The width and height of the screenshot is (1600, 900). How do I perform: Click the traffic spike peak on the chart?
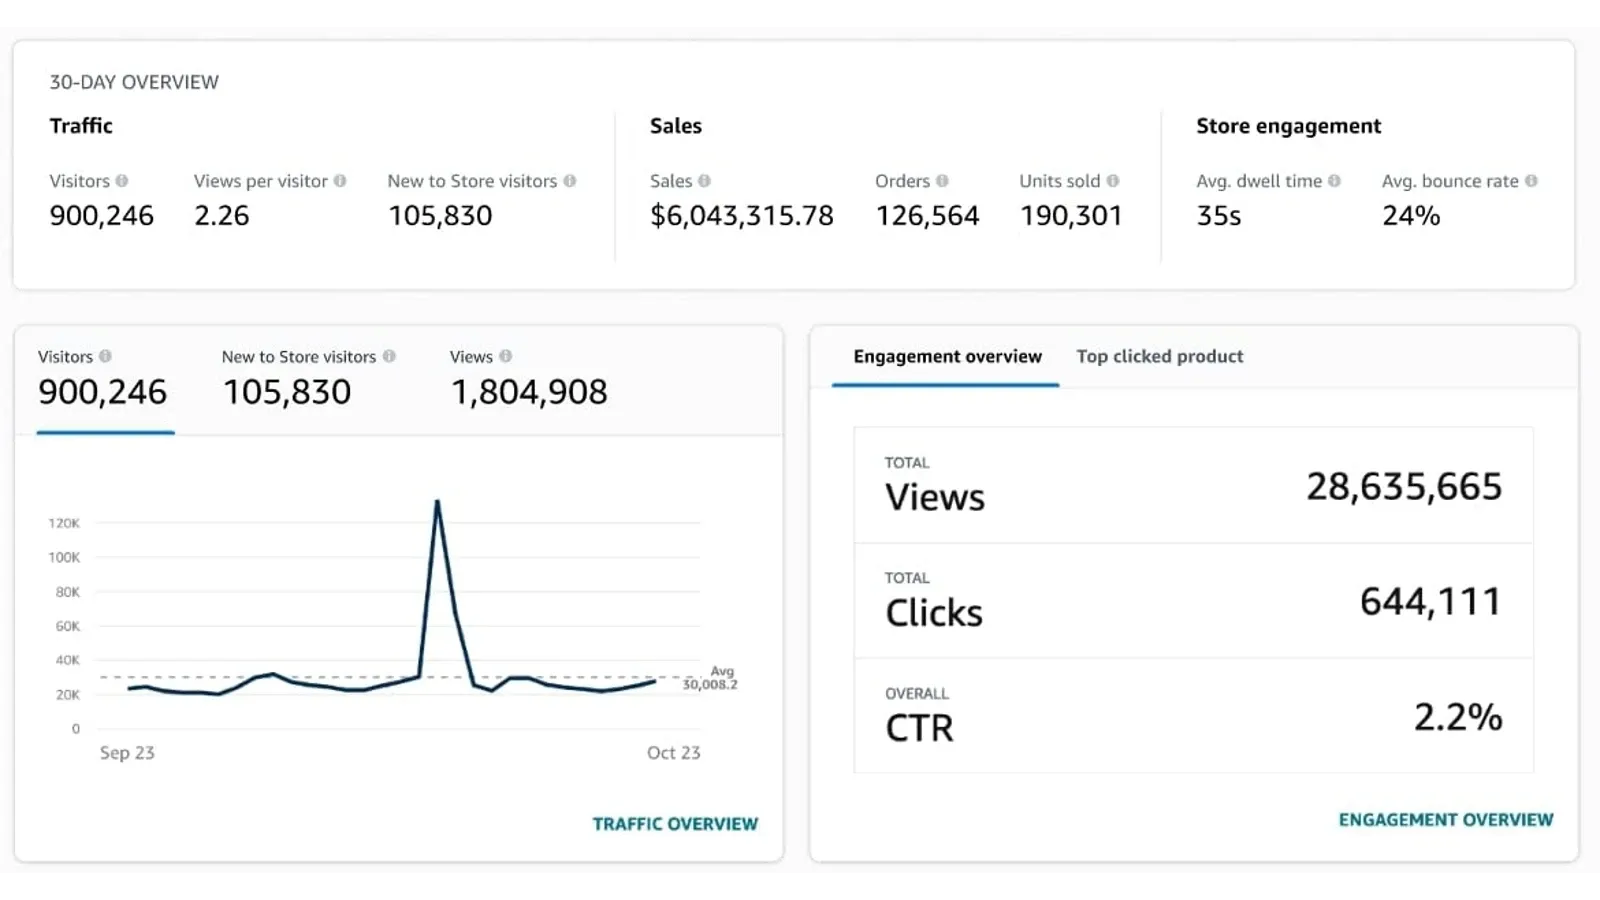pos(437,502)
